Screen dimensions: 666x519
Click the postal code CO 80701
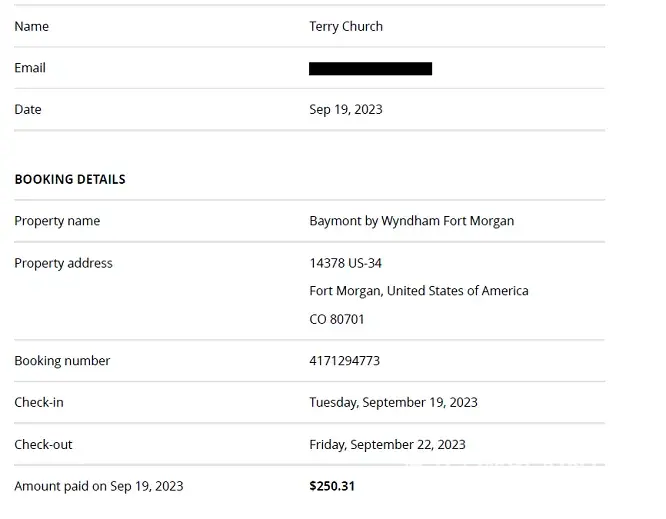337,319
